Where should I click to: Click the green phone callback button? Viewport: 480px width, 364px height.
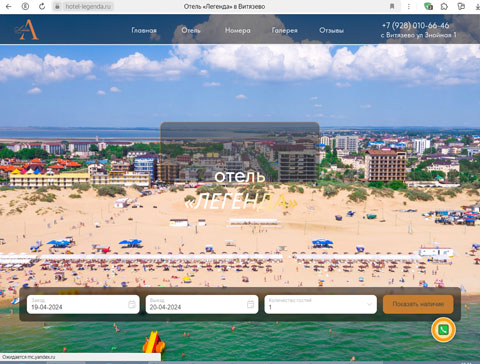coord(443,330)
